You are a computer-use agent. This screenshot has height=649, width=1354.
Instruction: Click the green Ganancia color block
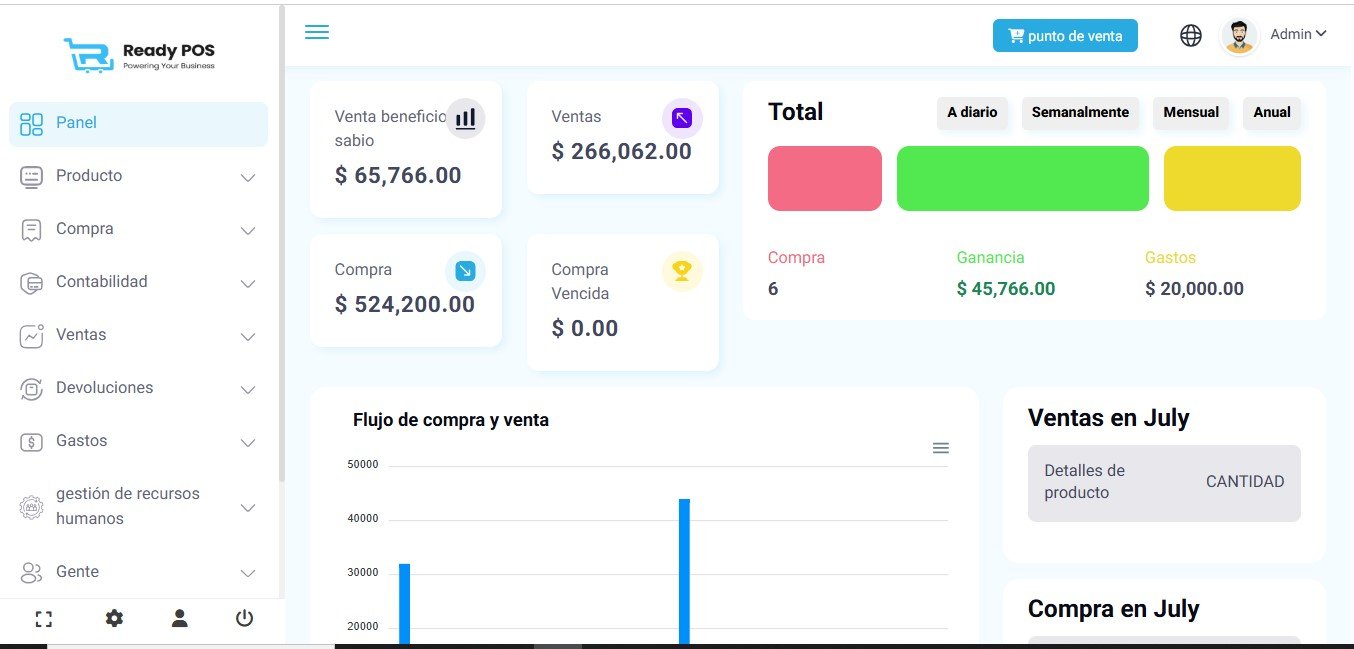click(x=1022, y=178)
